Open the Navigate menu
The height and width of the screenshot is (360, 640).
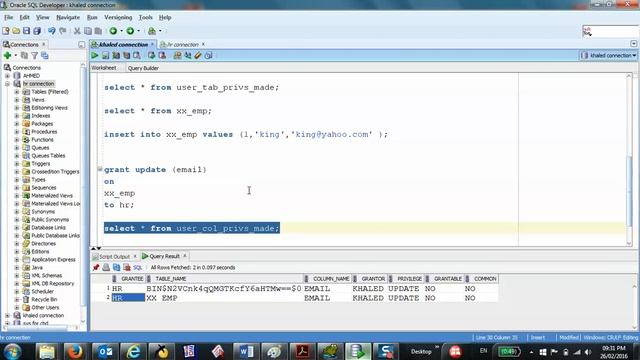click(68, 18)
